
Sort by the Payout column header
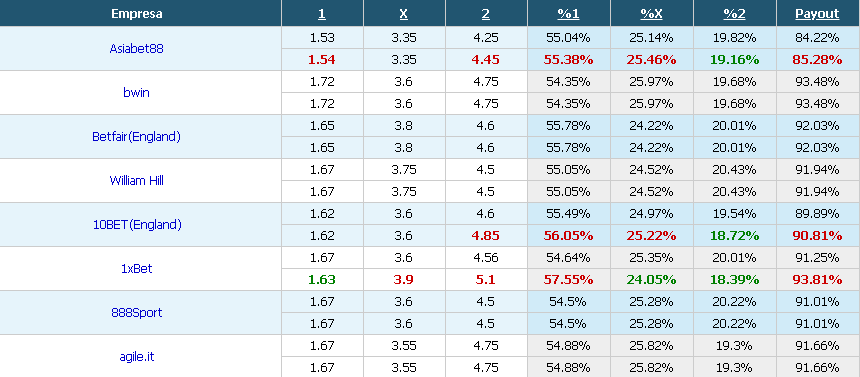pyautogui.click(x=817, y=14)
